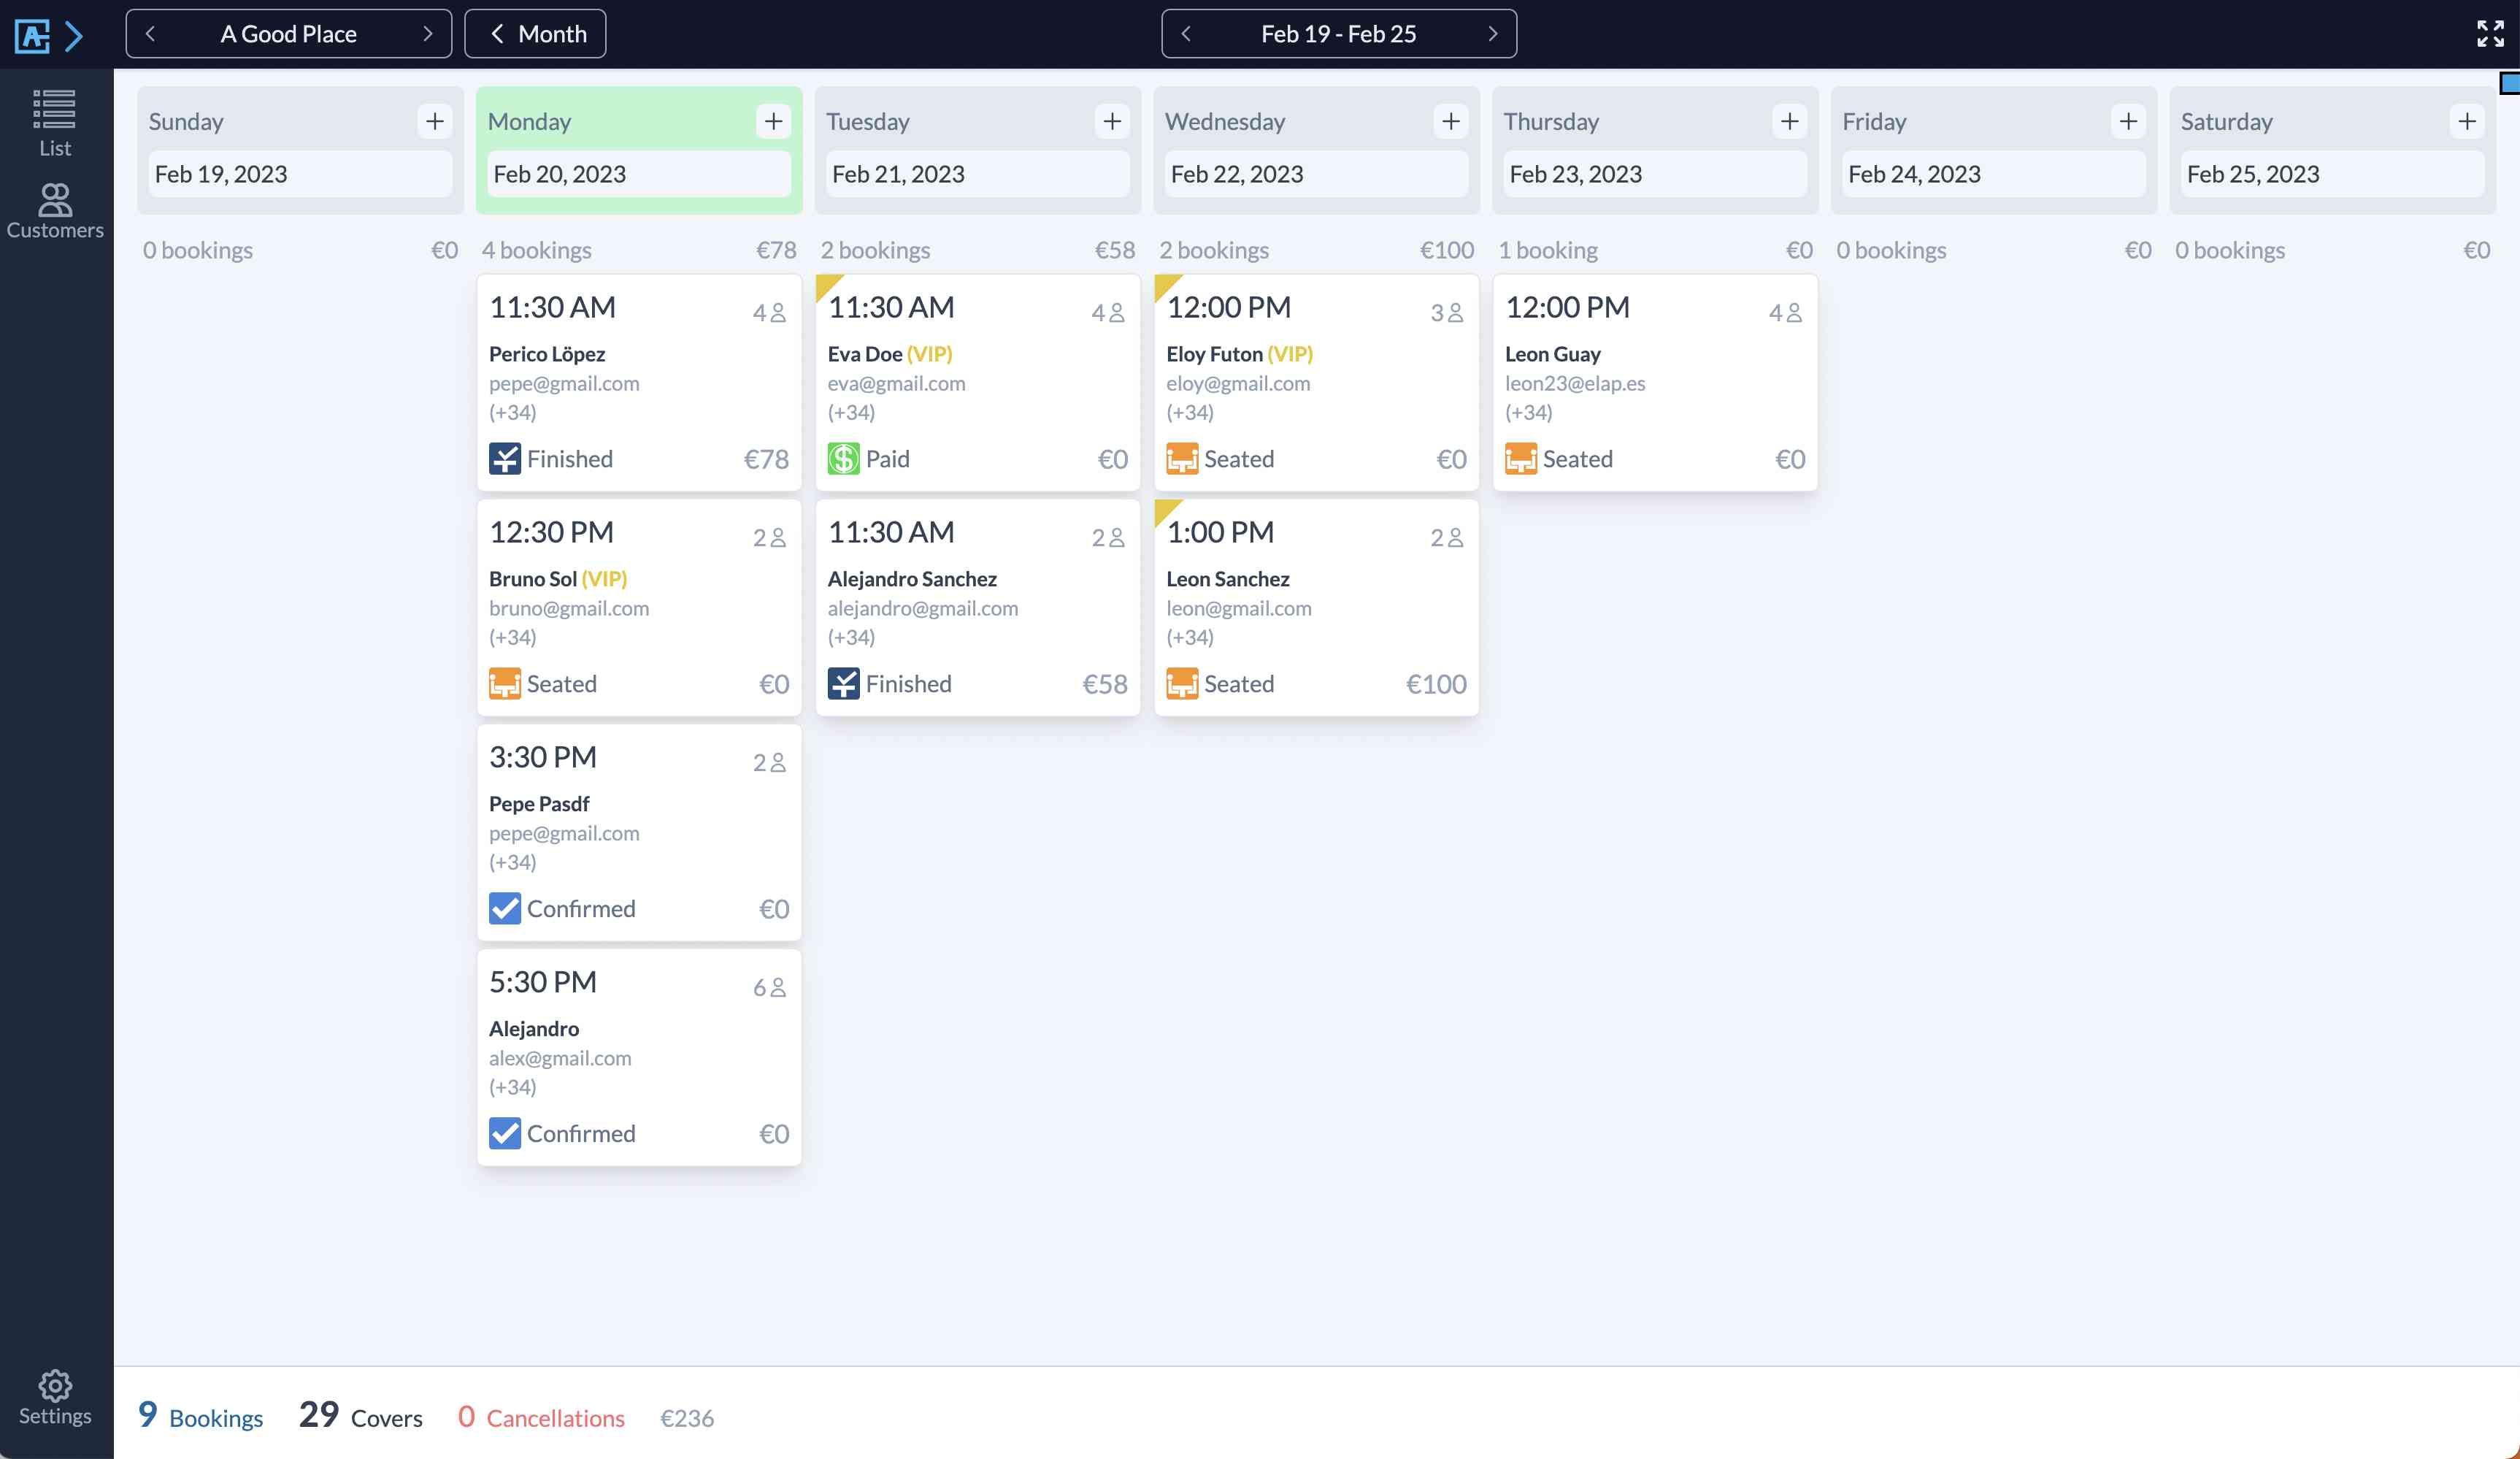Open the Feb 23, 2023 date field
Viewport: 2520px width, 1459px height.
[1655, 174]
